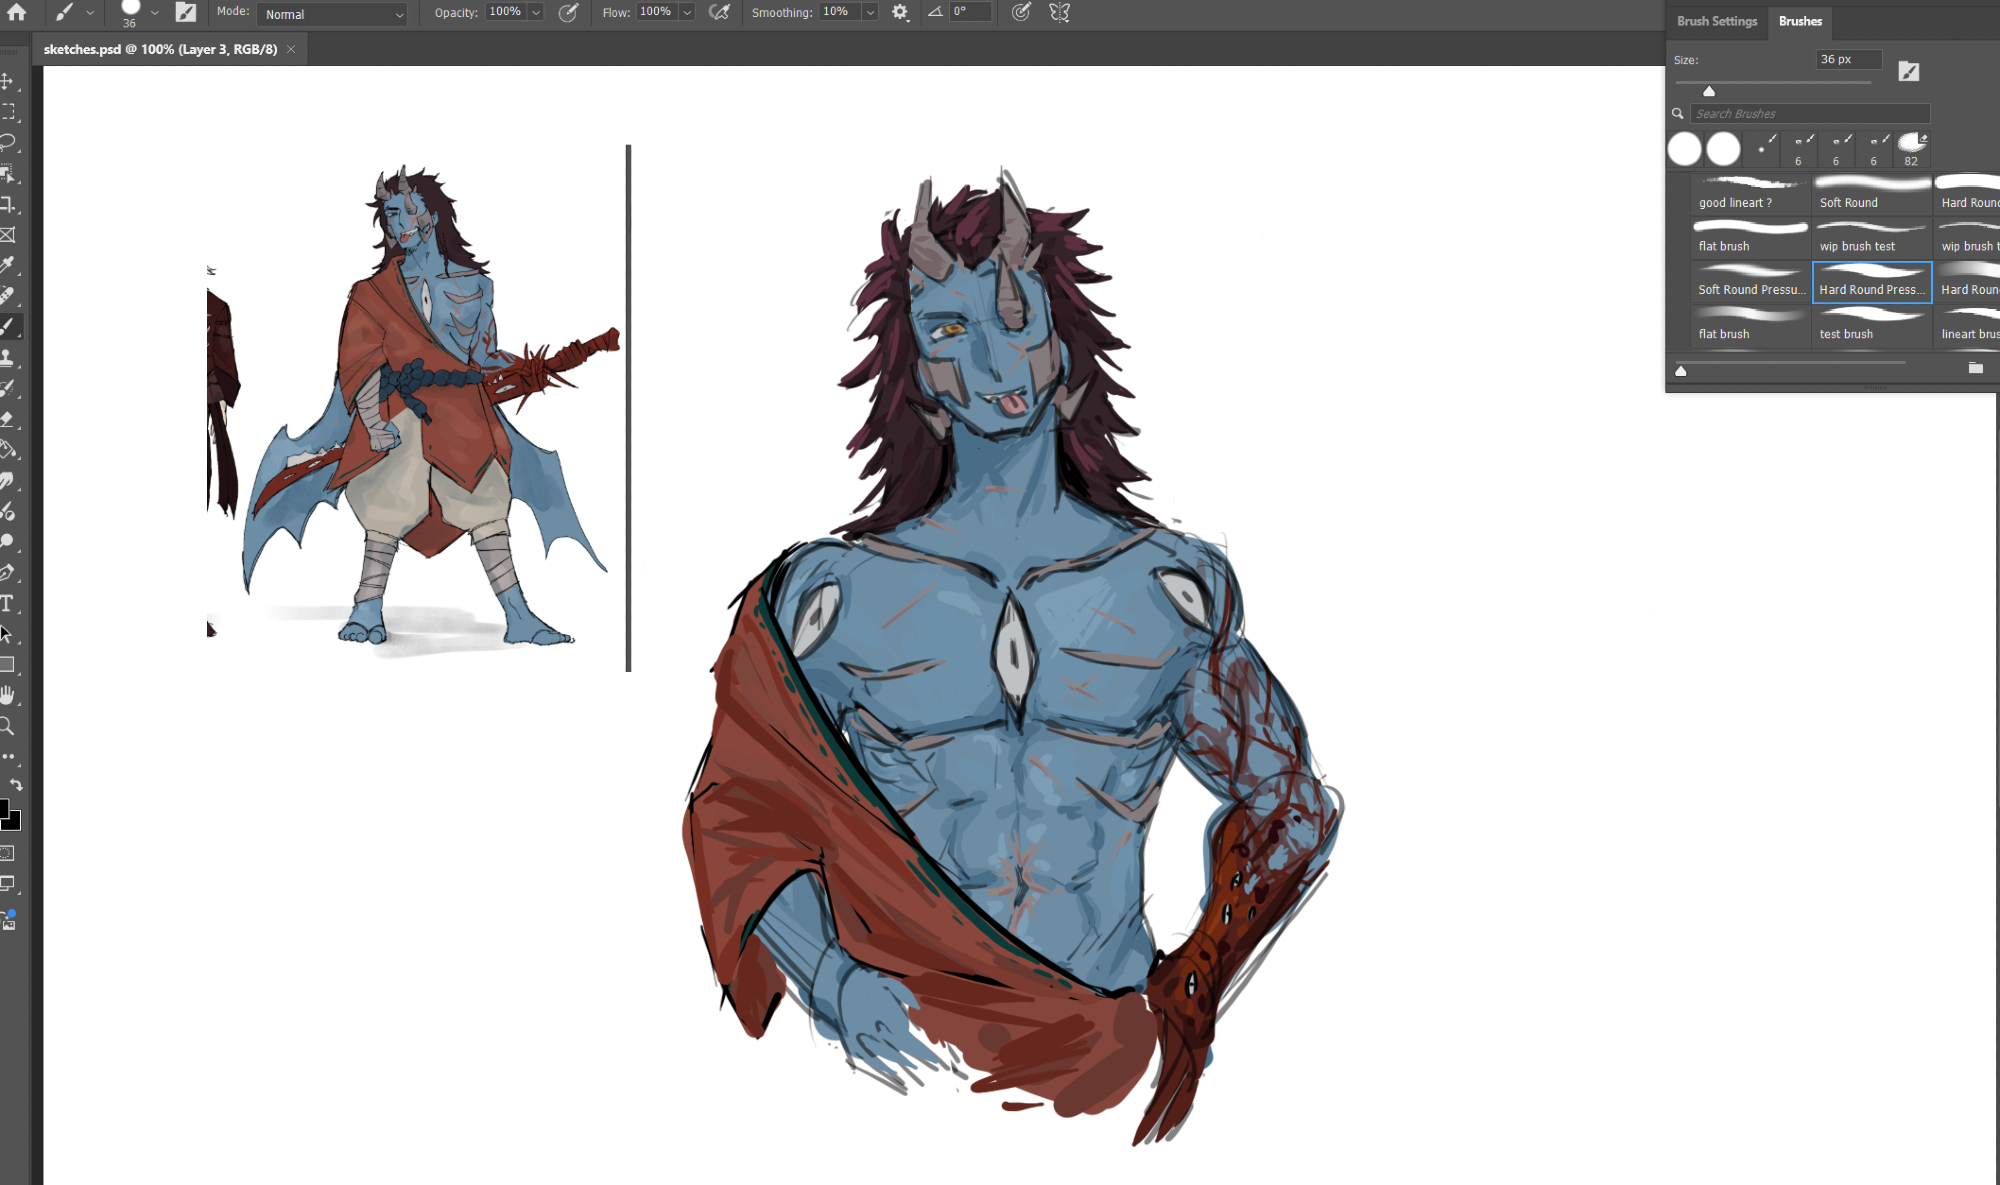Click the Home icon in options bar
The image size is (2000, 1185).
(17, 12)
